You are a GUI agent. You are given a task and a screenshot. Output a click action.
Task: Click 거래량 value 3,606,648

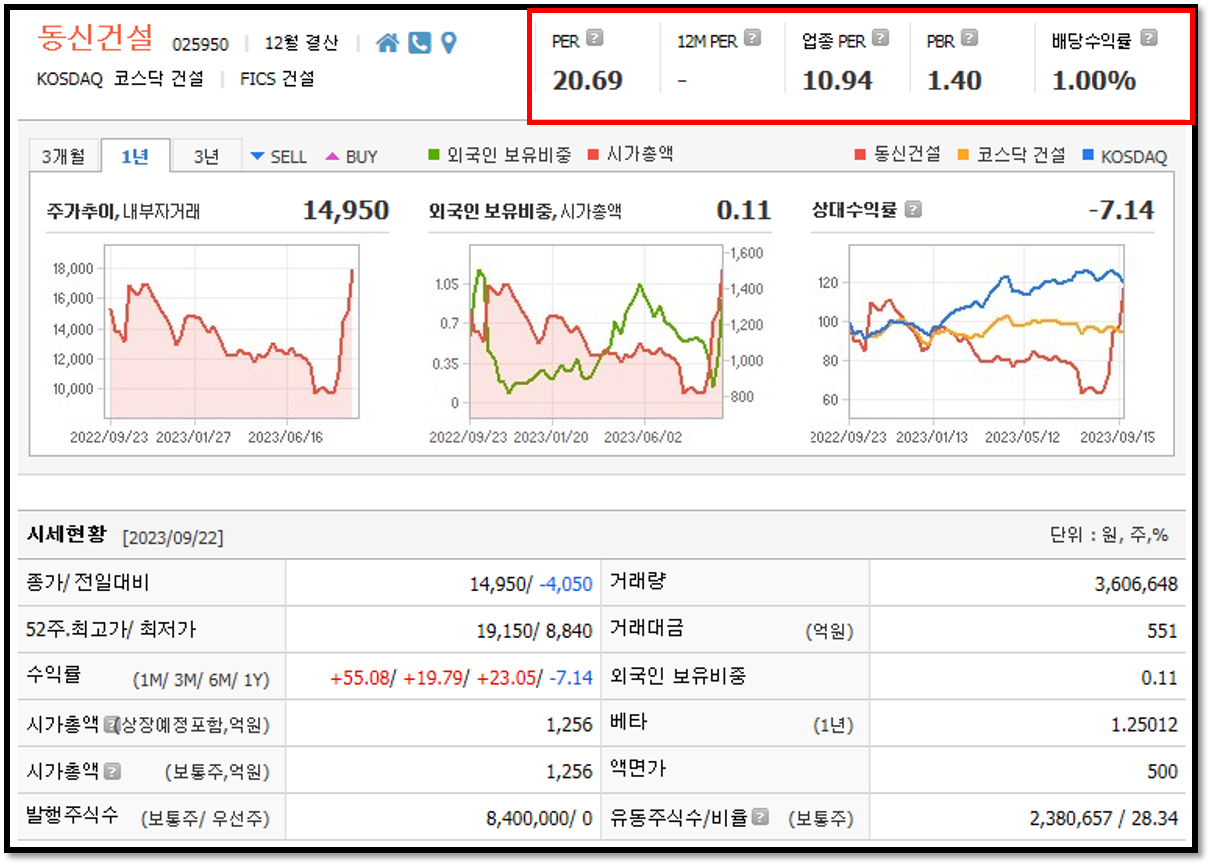pos(1136,584)
